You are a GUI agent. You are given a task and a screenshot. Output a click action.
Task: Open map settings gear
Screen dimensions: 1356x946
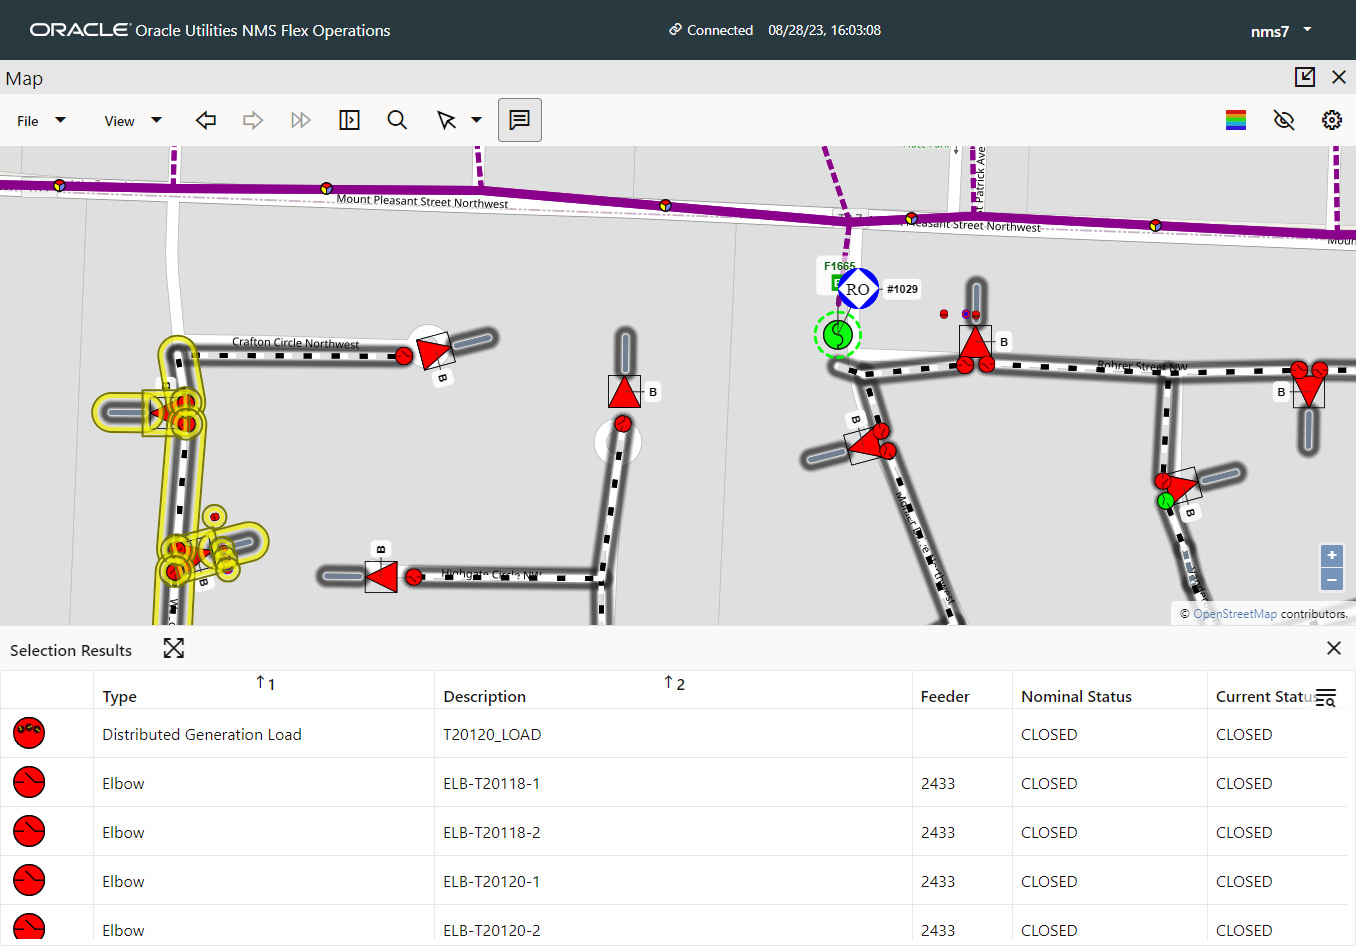click(x=1332, y=120)
